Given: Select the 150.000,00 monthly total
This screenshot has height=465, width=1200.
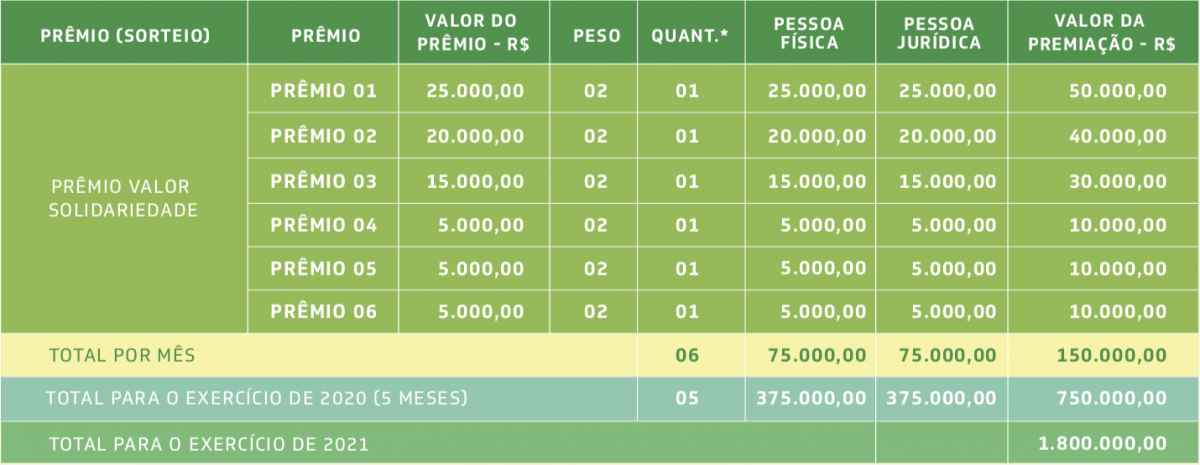Looking at the screenshot, I should click(x=1113, y=355).
